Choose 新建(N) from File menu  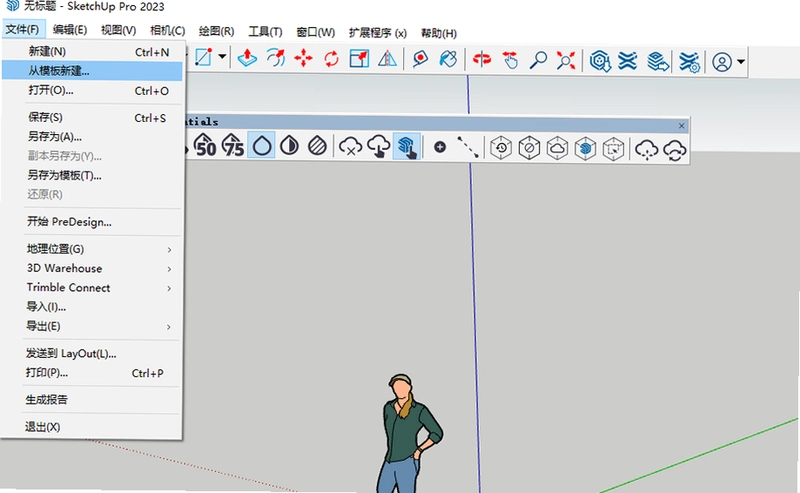92,52
